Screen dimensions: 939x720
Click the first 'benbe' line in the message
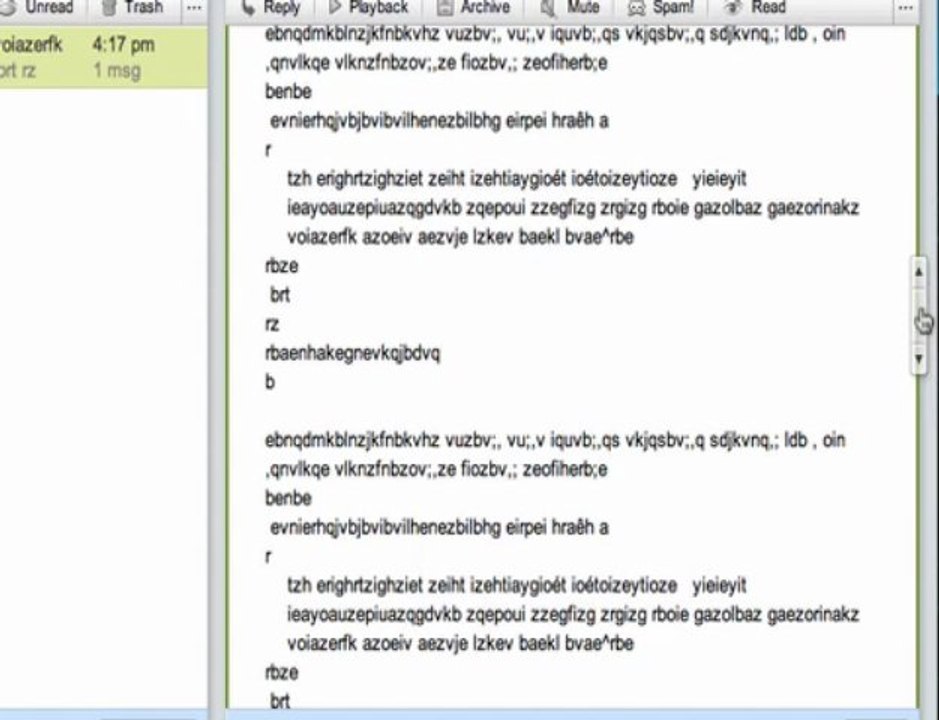point(288,92)
